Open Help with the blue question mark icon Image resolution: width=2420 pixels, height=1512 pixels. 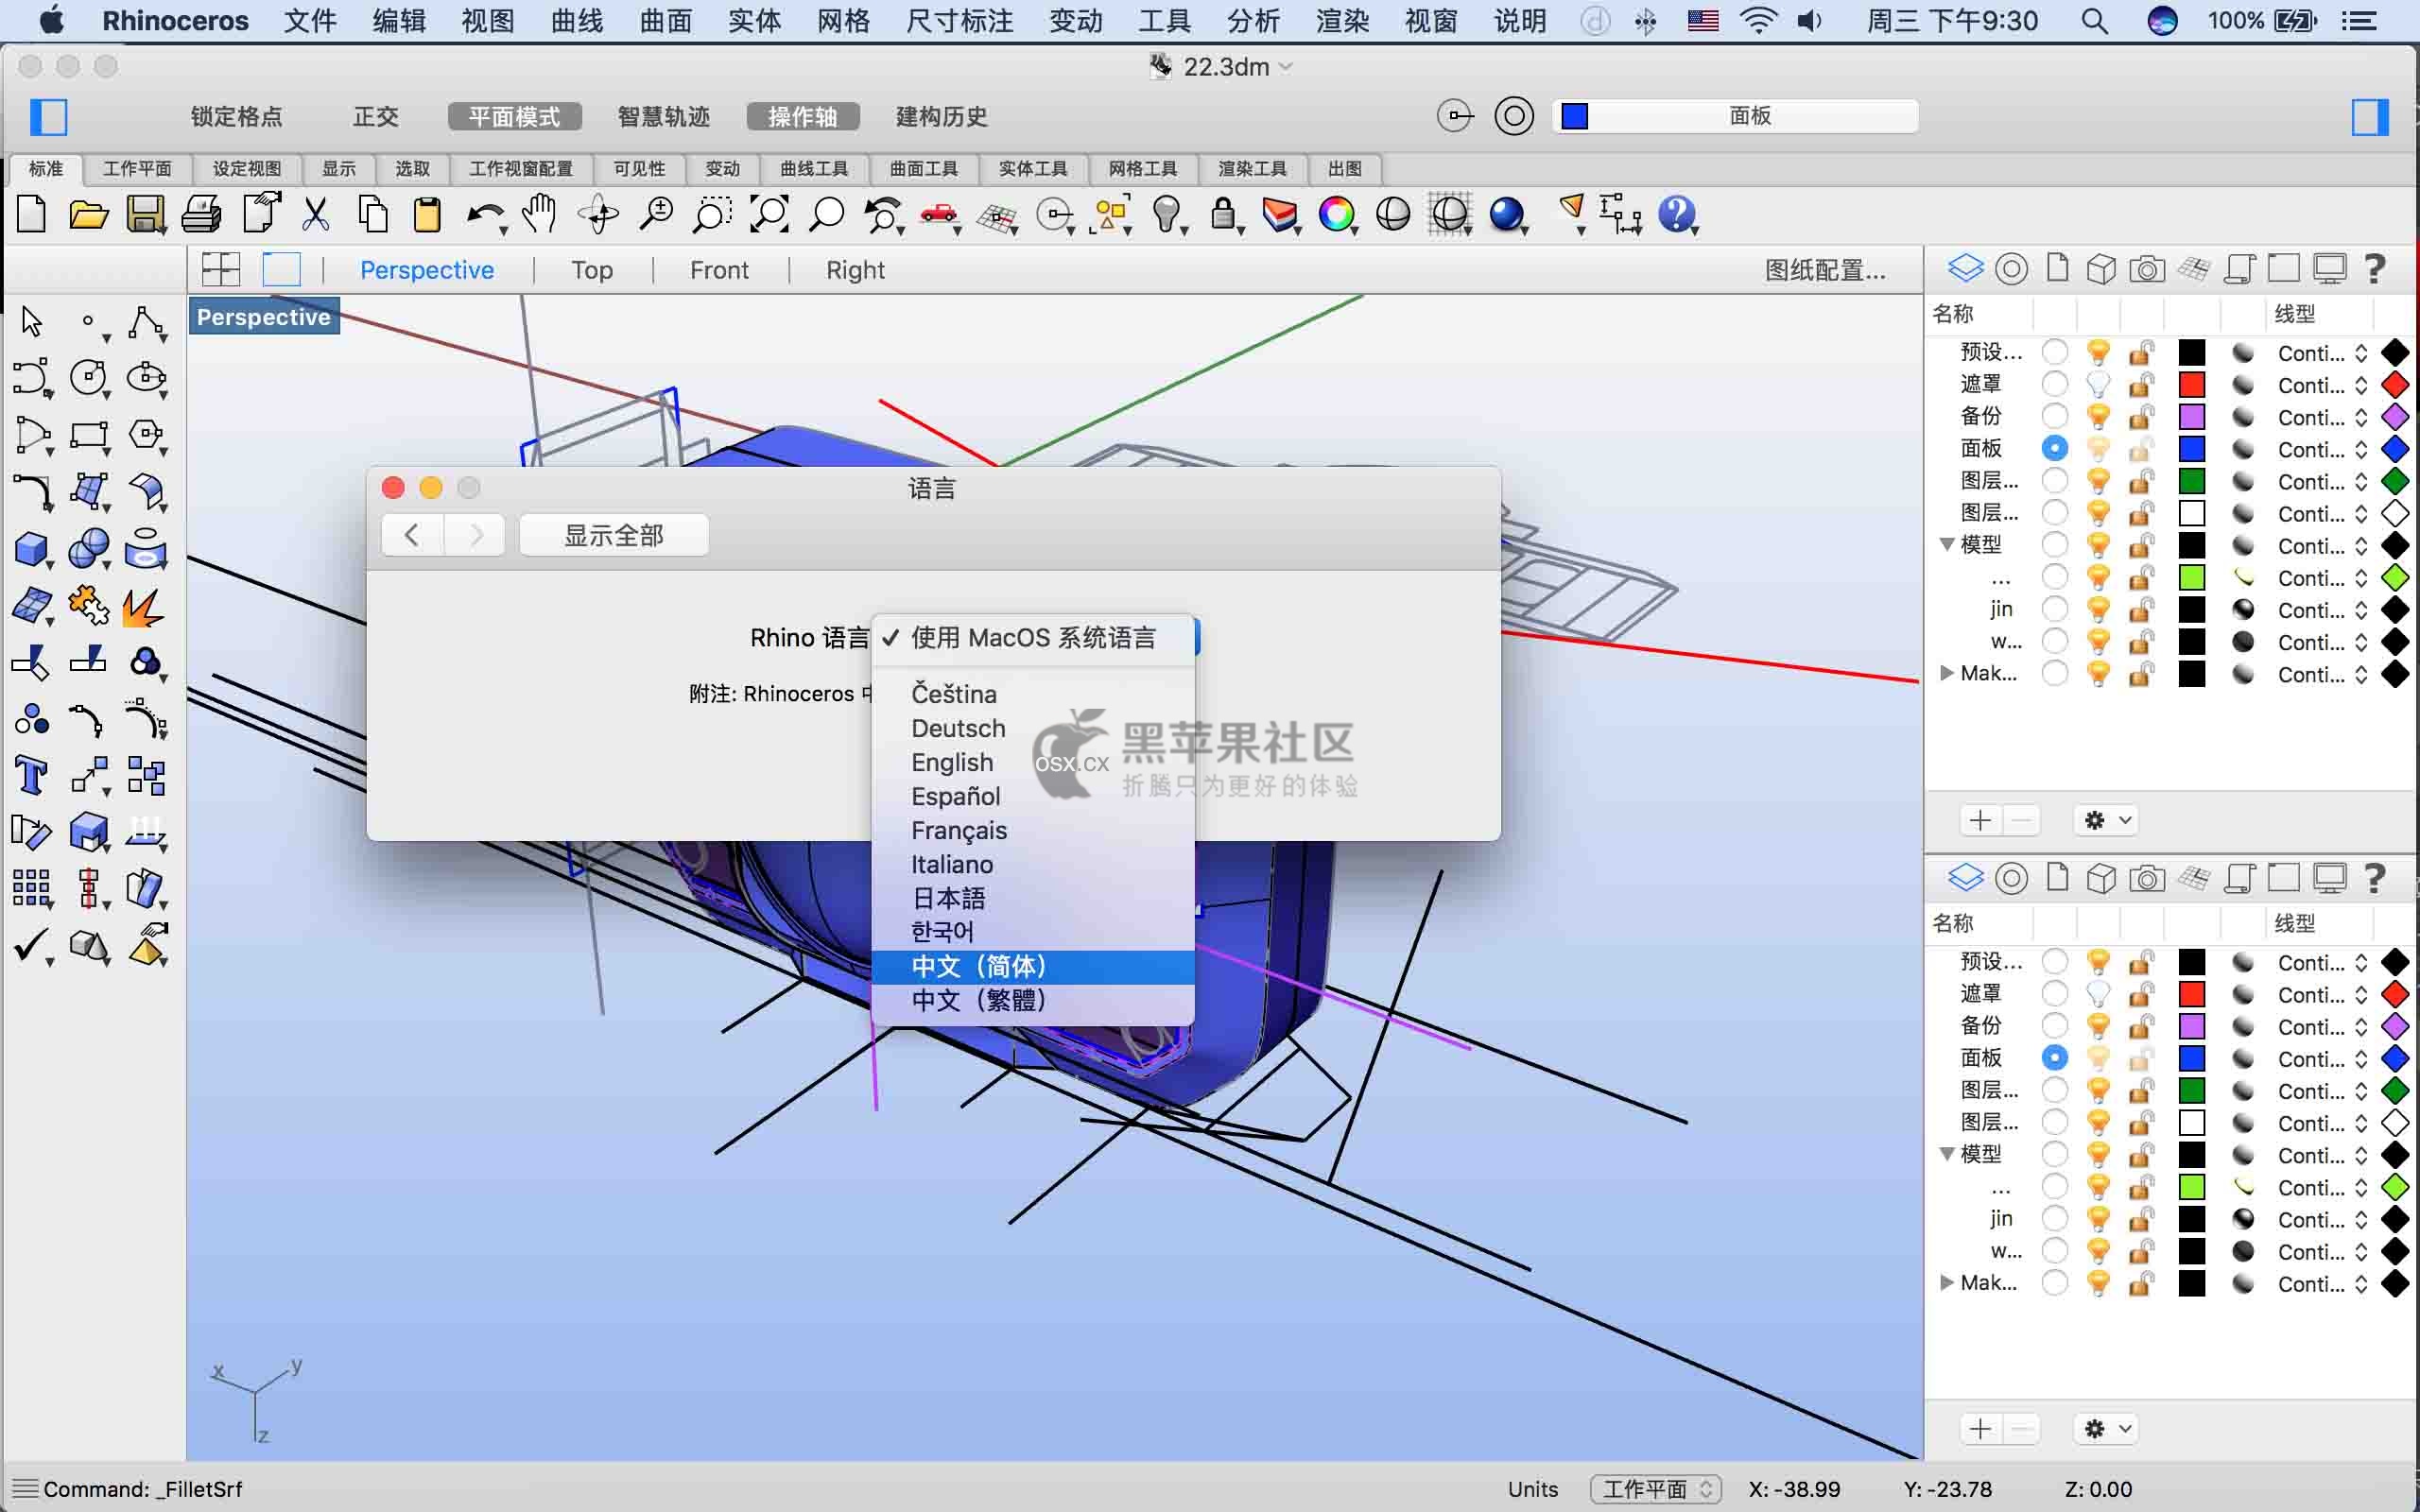coord(1677,214)
